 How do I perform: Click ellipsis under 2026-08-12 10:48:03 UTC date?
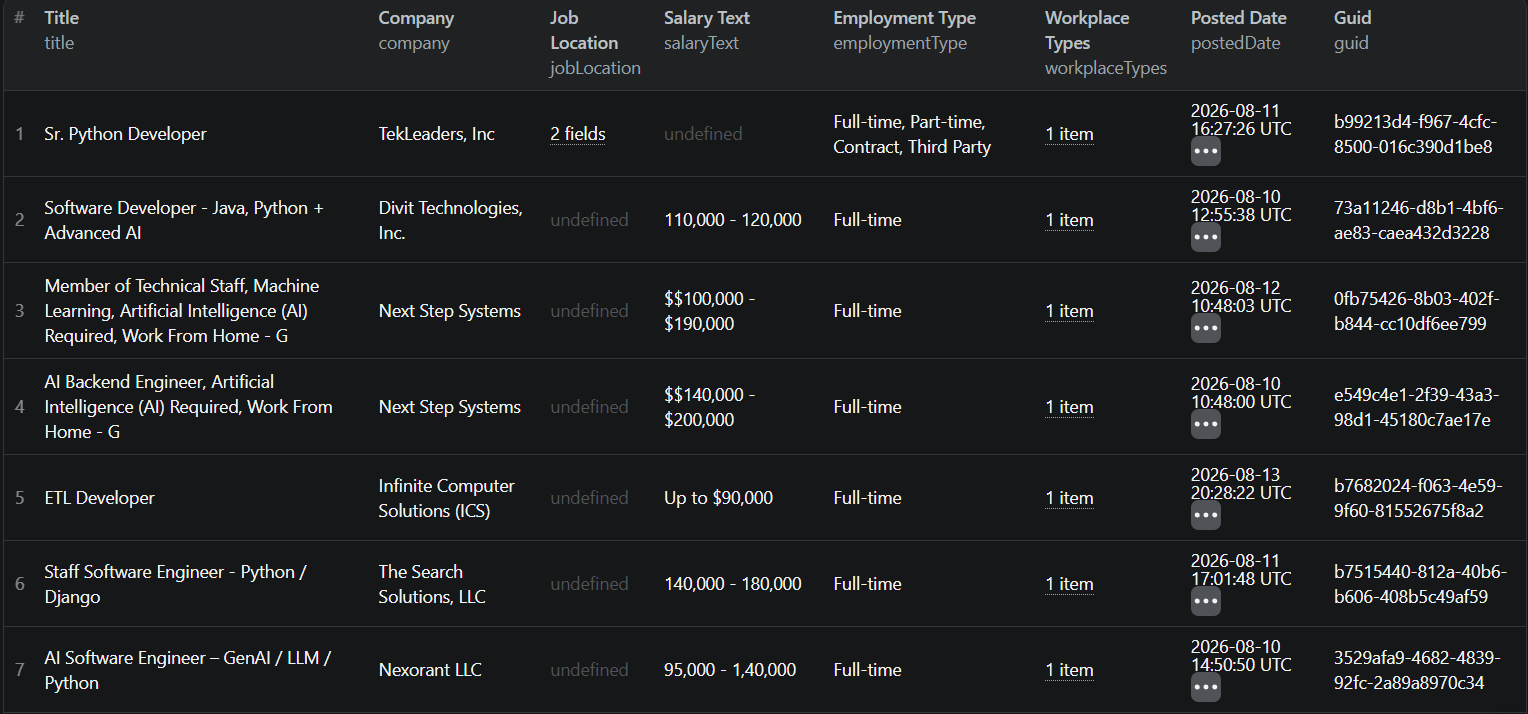[x=1206, y=329]
